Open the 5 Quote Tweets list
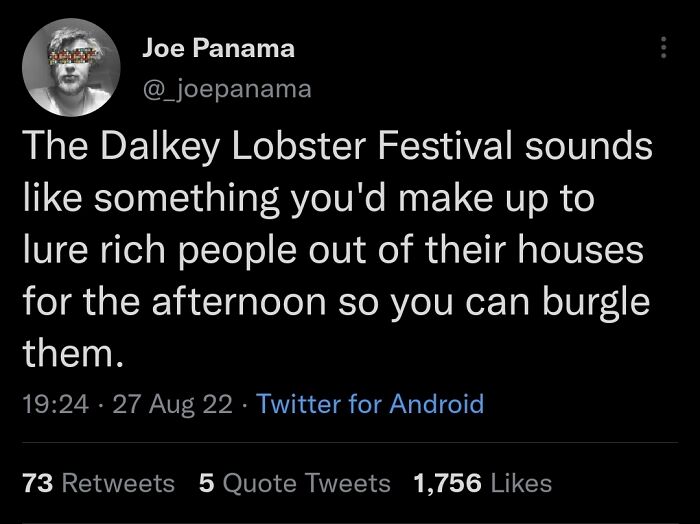This screenshot has height=524, width=700. tap(295, 483)
